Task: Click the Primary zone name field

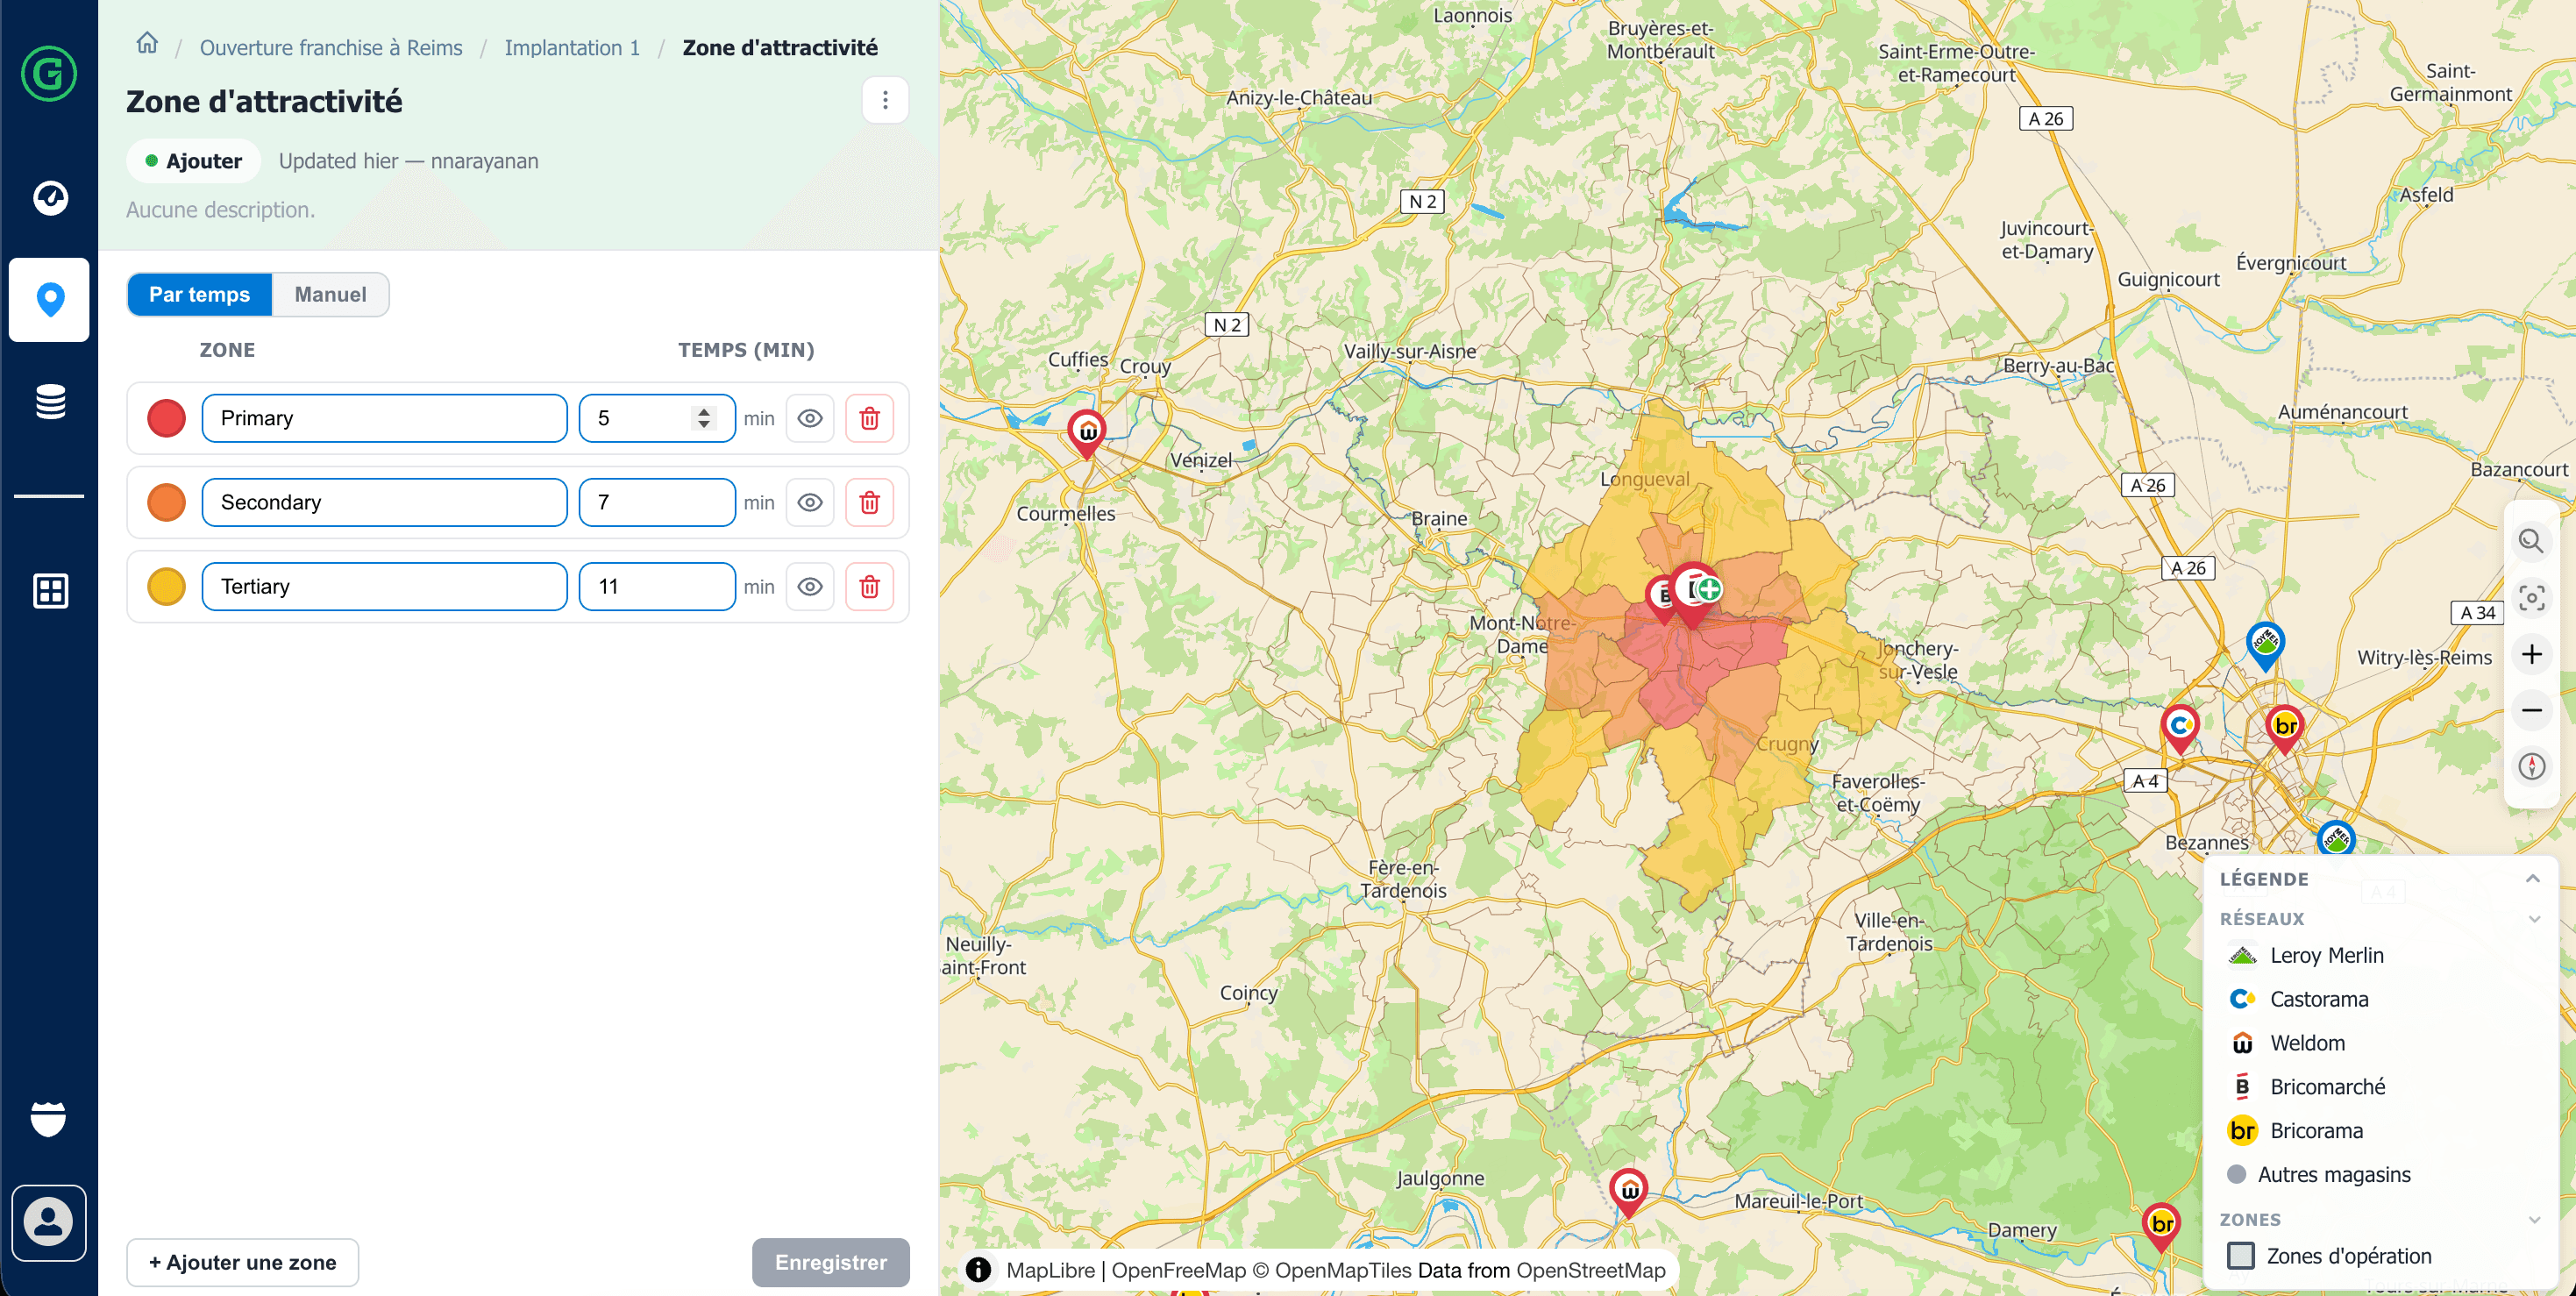Action: [x=384, y=418]
